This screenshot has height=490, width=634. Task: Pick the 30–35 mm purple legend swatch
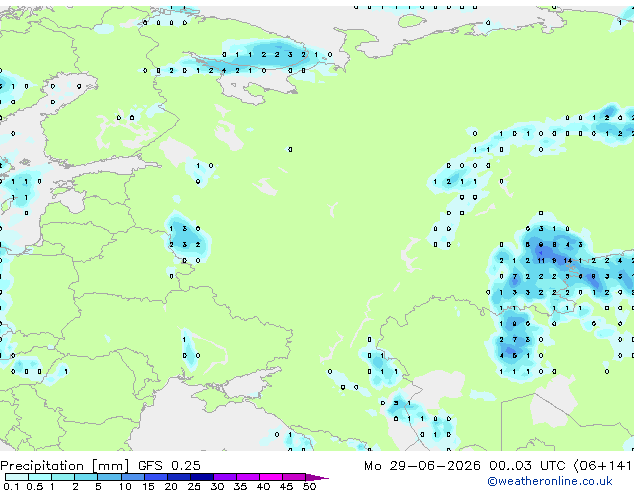(225, 477)
